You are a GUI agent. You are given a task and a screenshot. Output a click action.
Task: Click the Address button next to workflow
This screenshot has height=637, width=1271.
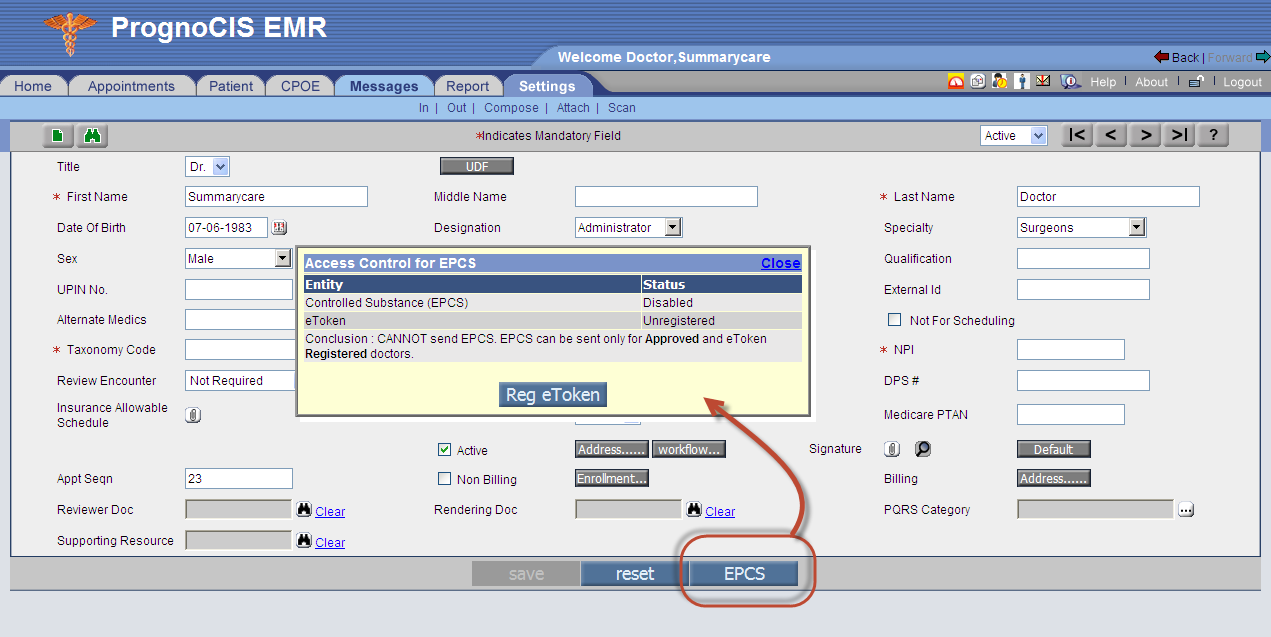tap(612, 450)
